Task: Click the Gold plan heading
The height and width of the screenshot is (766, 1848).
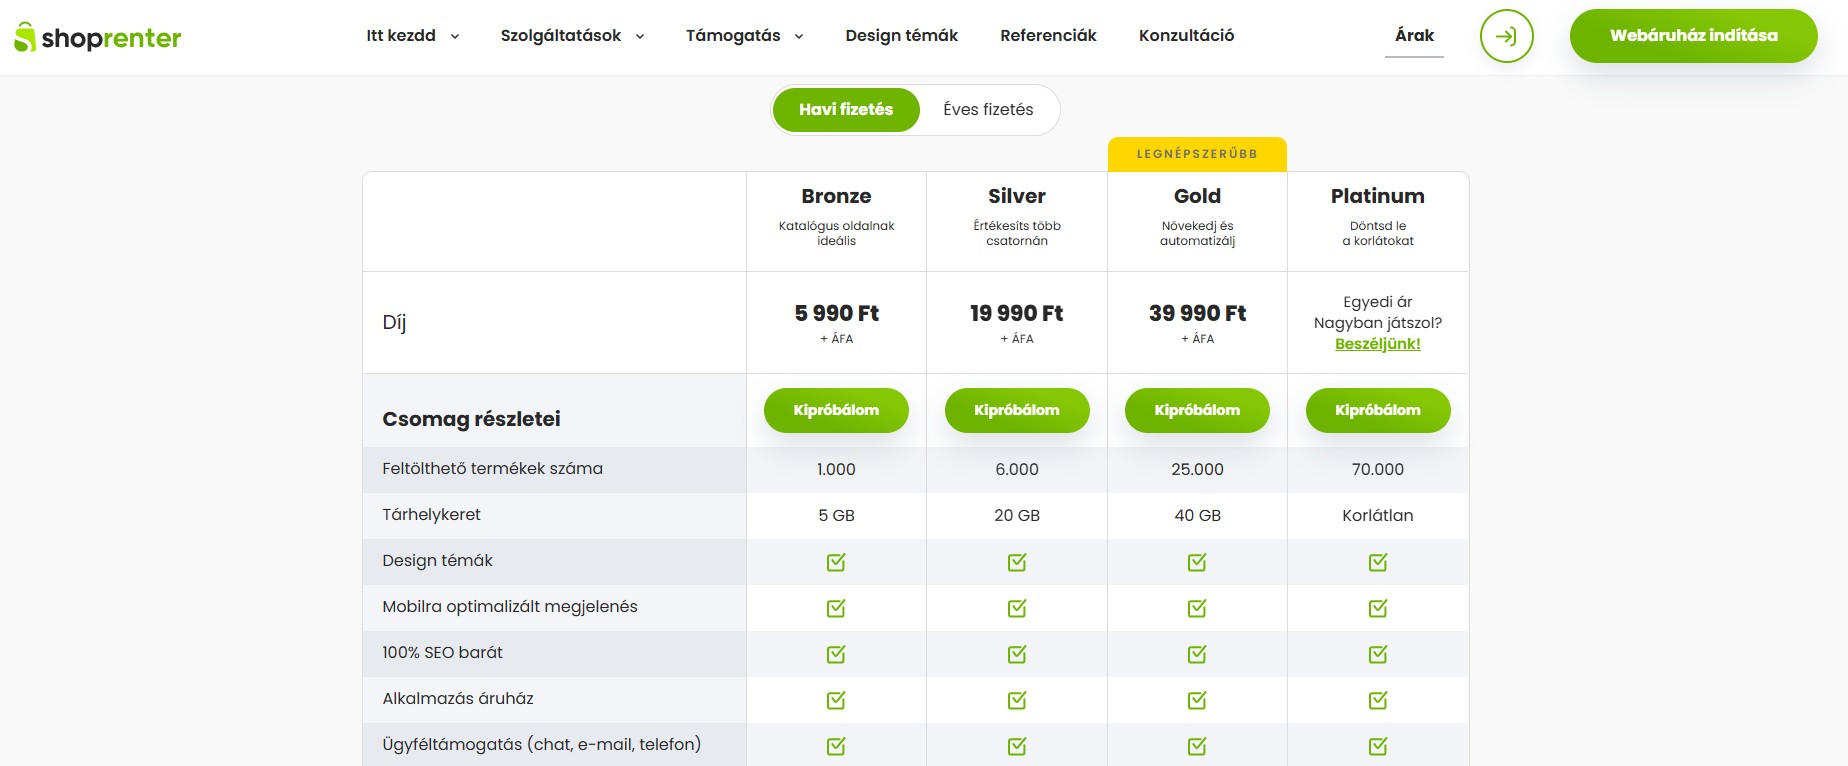Action: click(1197, 196)
